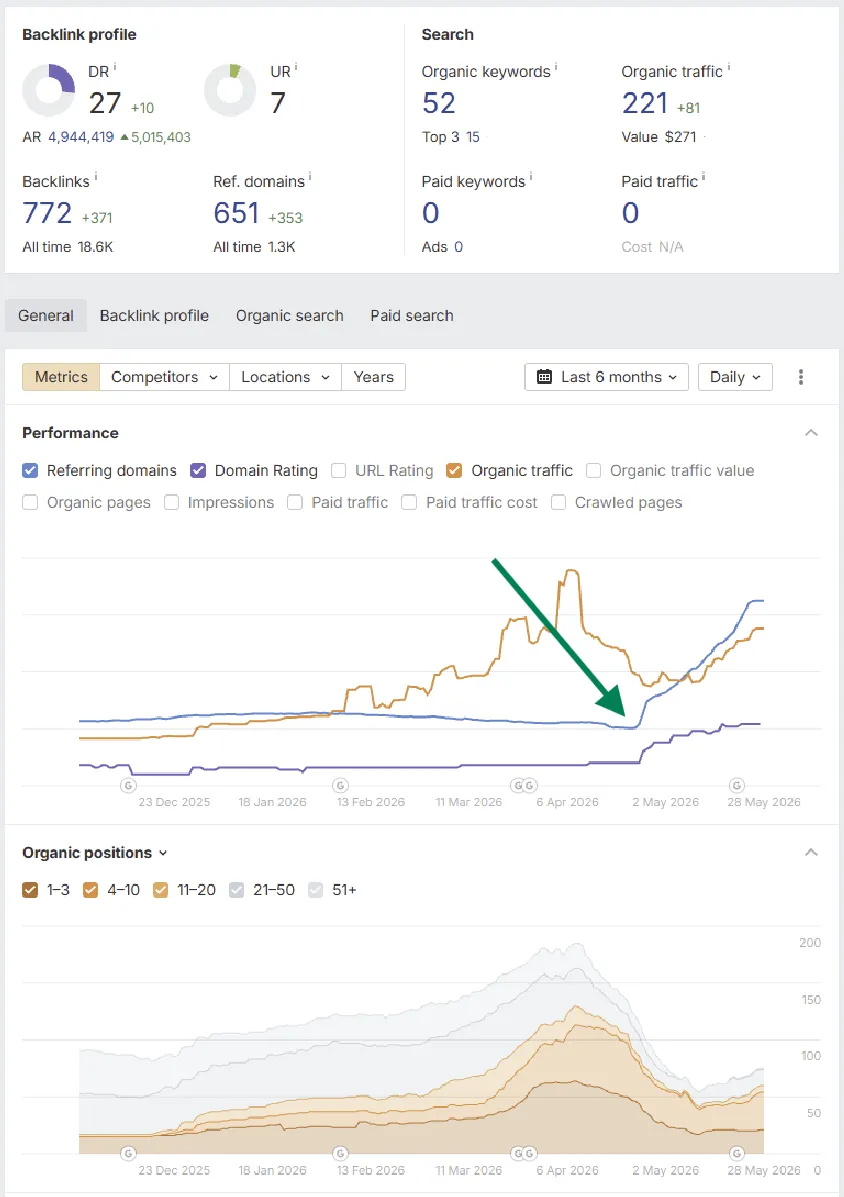Image resolution: width=844 pixels, height=1197 pixels.
Task: Click the G marker near 13 Feb 2026 in Performance chart
Action: coord(341,785)
